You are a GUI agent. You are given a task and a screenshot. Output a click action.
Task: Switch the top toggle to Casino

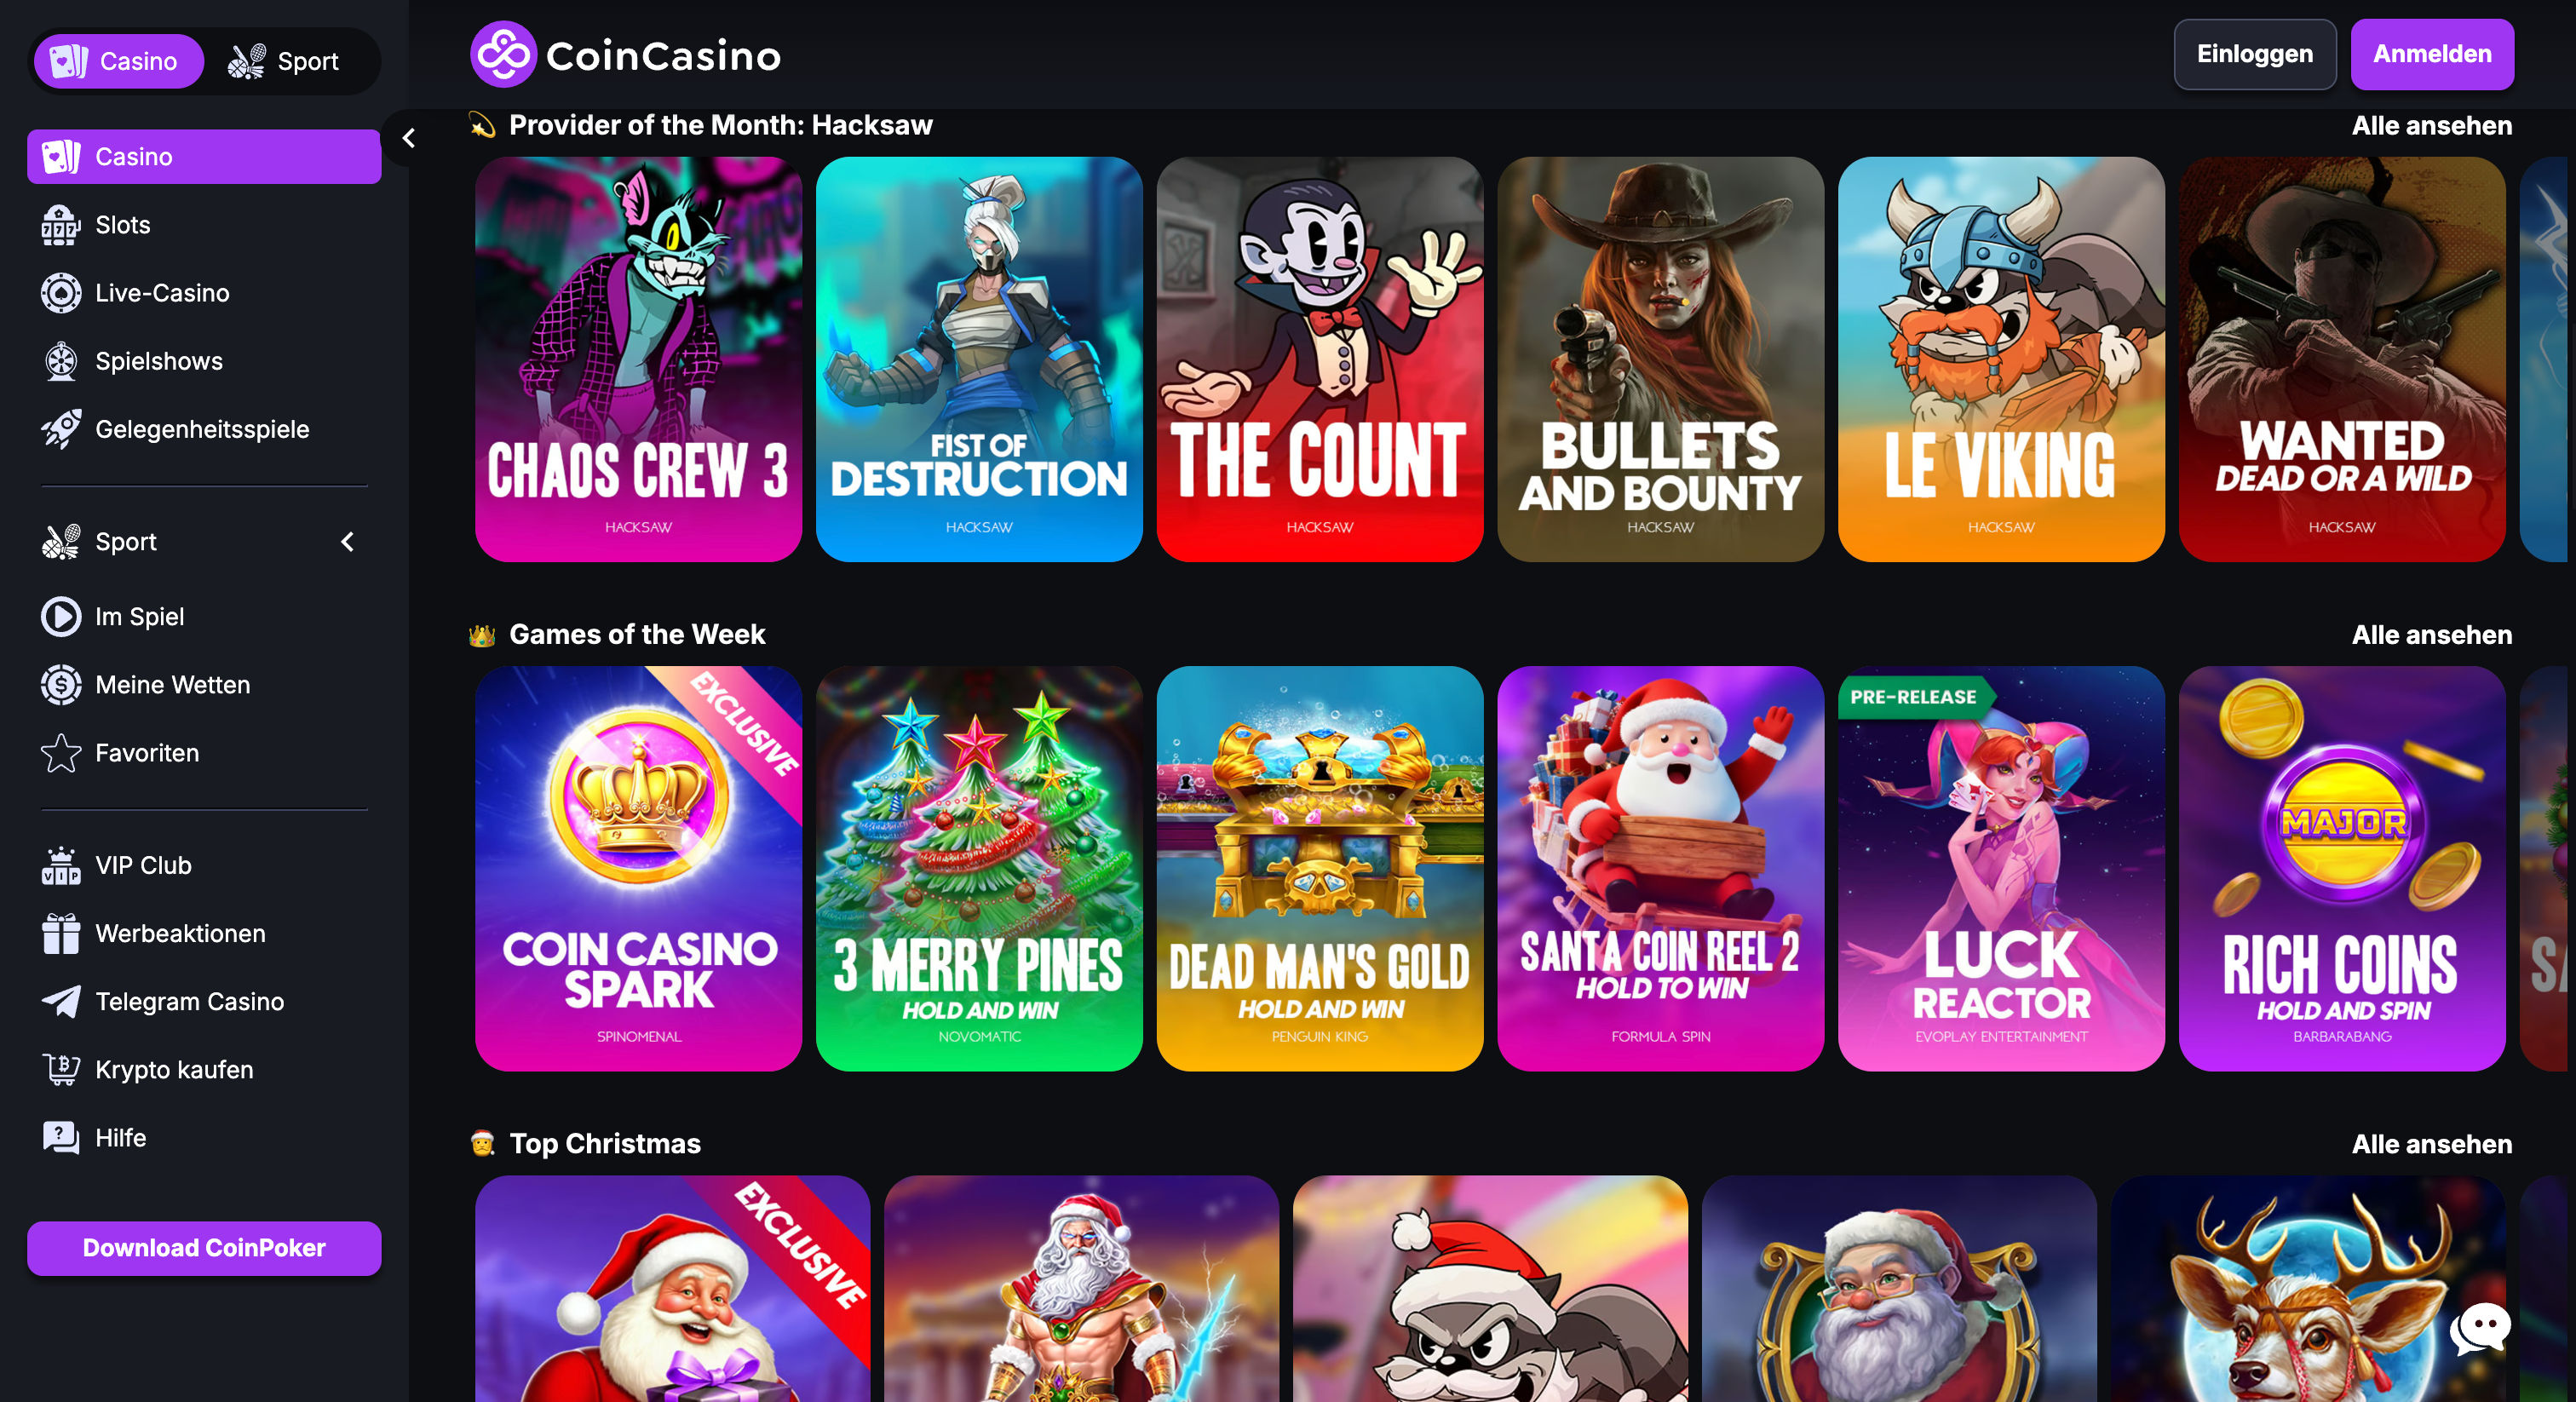tap(118, 61)
